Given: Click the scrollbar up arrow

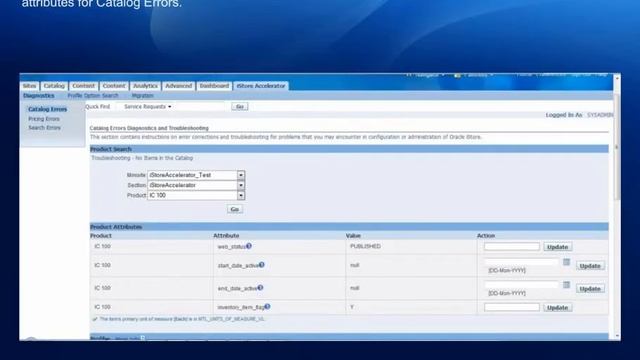Looking at the screenshot, I should [x=617, y=78].
